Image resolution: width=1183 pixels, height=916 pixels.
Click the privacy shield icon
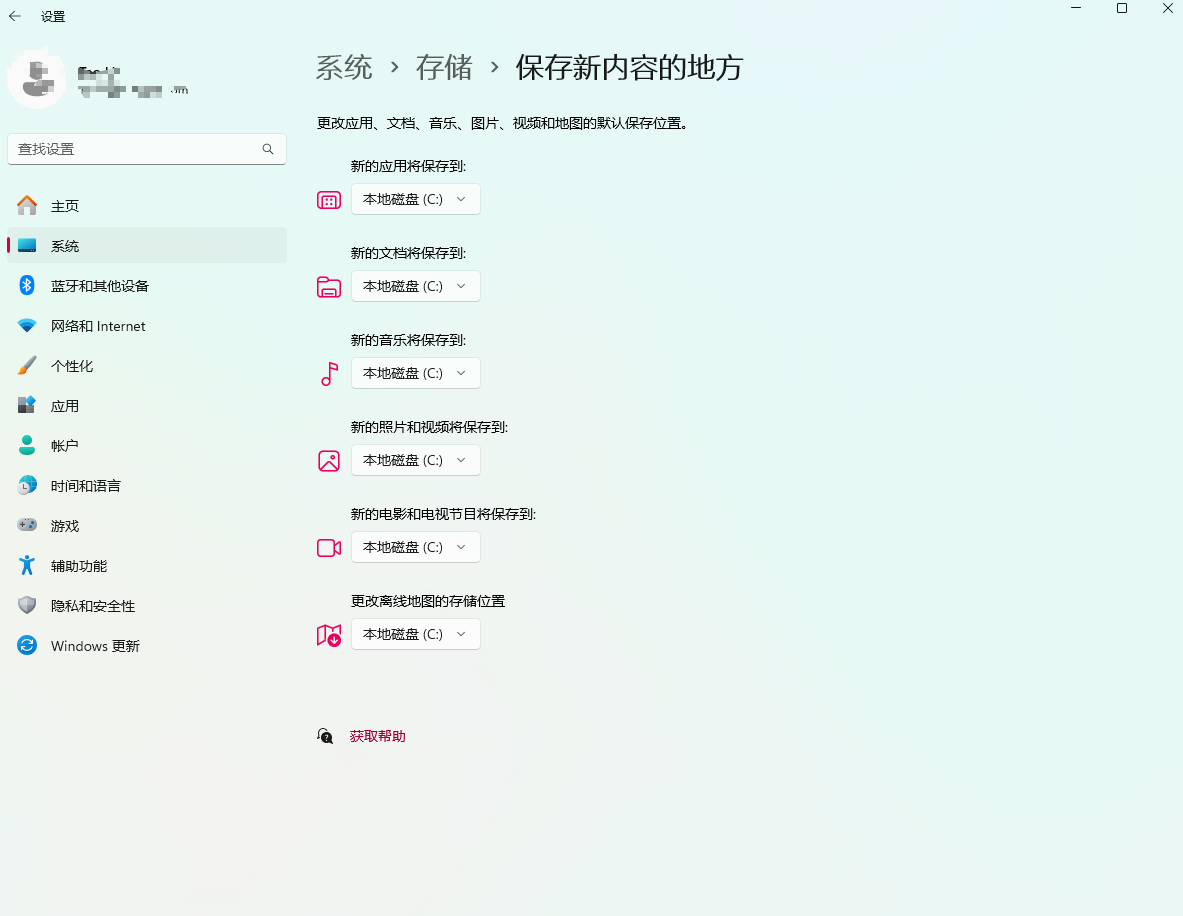point(27,605)
